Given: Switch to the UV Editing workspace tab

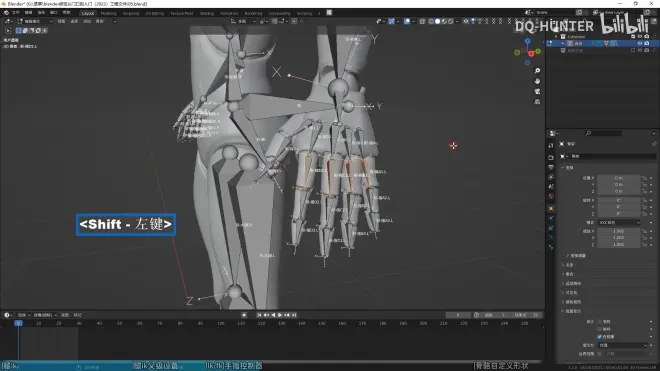Looking at the screenshot, I should point(154,13).
